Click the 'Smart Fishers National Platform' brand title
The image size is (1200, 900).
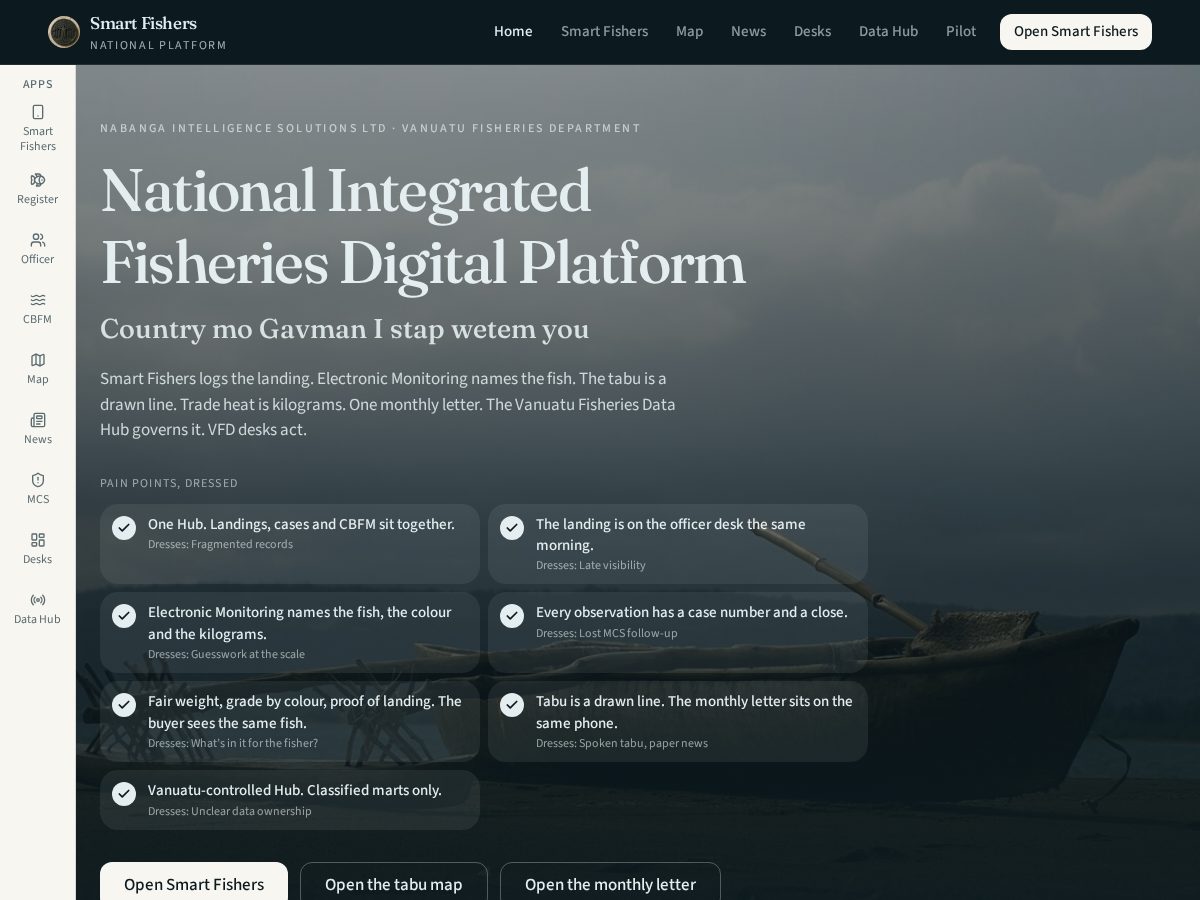pos(158,33)
